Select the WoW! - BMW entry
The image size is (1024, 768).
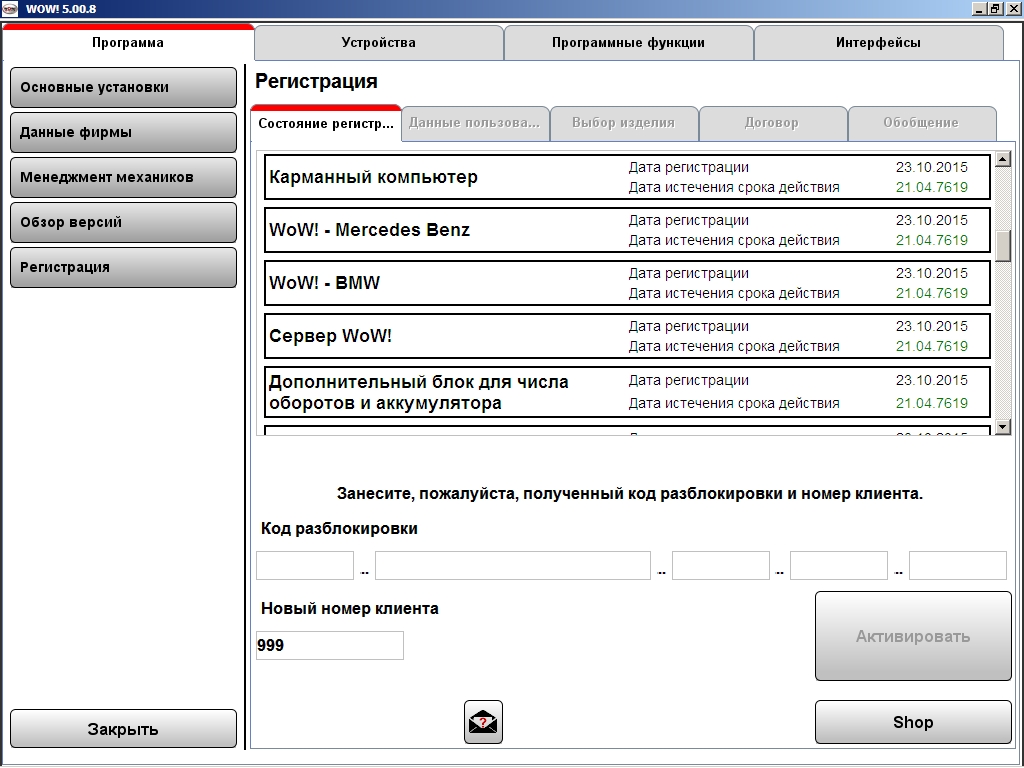point(628,283)
